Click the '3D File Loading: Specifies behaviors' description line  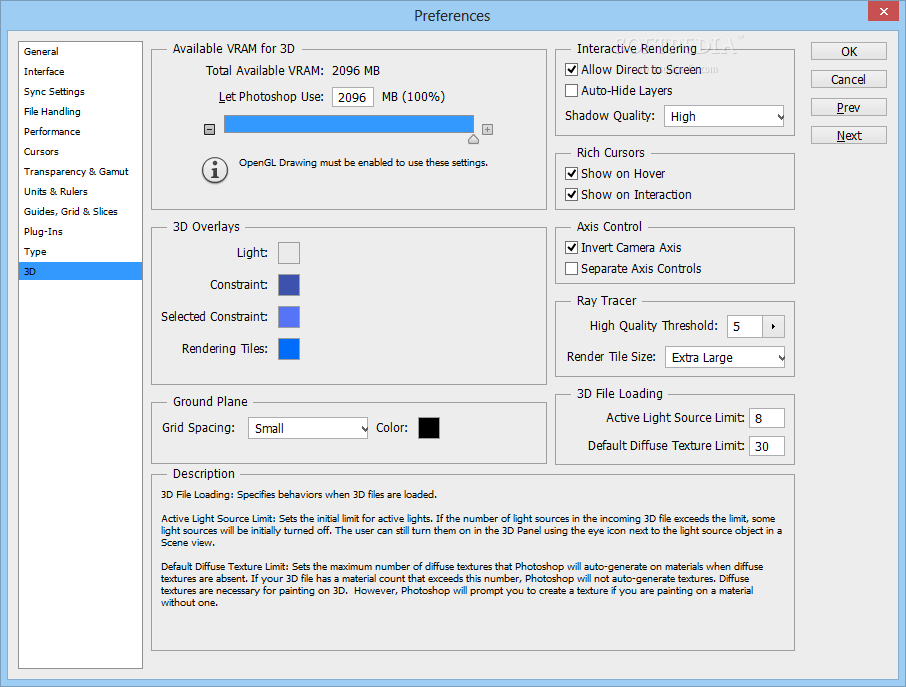coord(299,495)
